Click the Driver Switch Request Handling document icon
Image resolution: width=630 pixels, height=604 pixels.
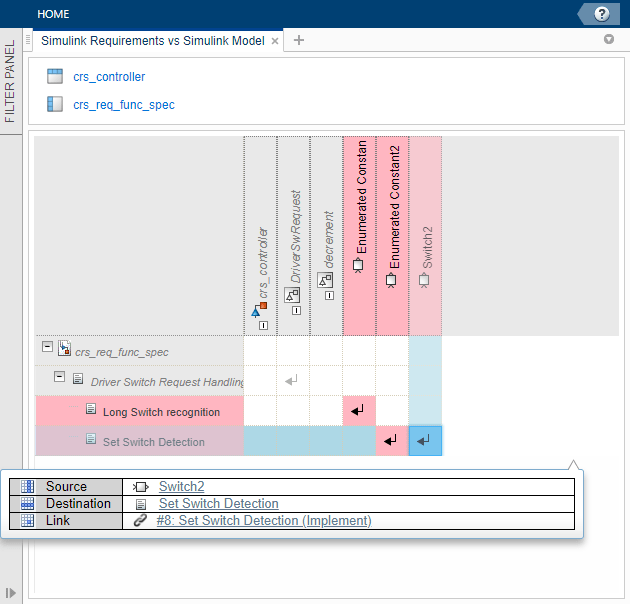[x=78, y=379]
